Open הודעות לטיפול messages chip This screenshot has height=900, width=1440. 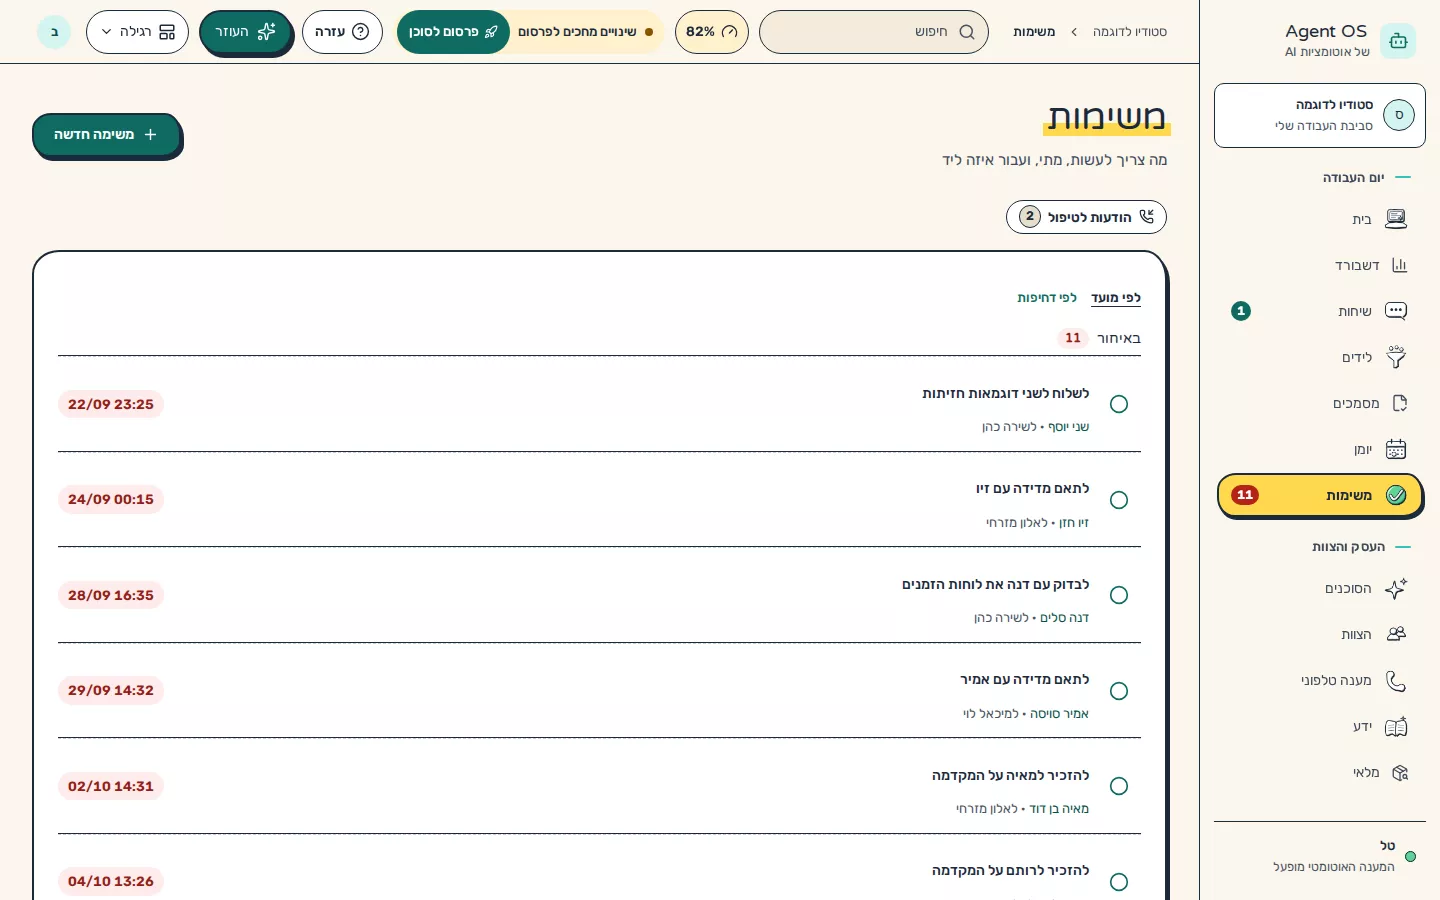(x=1086, y=217)
